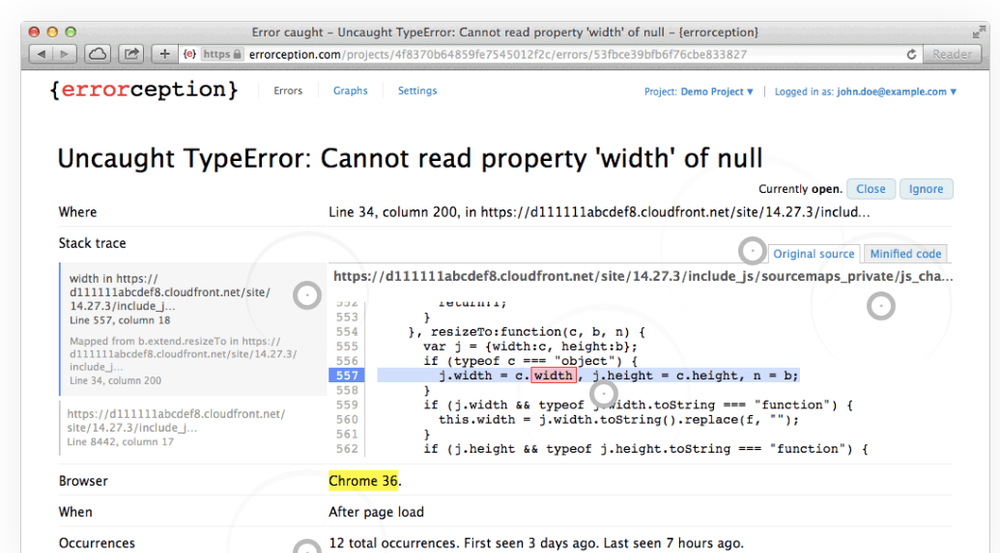Open the Errors navigation item

288,91
